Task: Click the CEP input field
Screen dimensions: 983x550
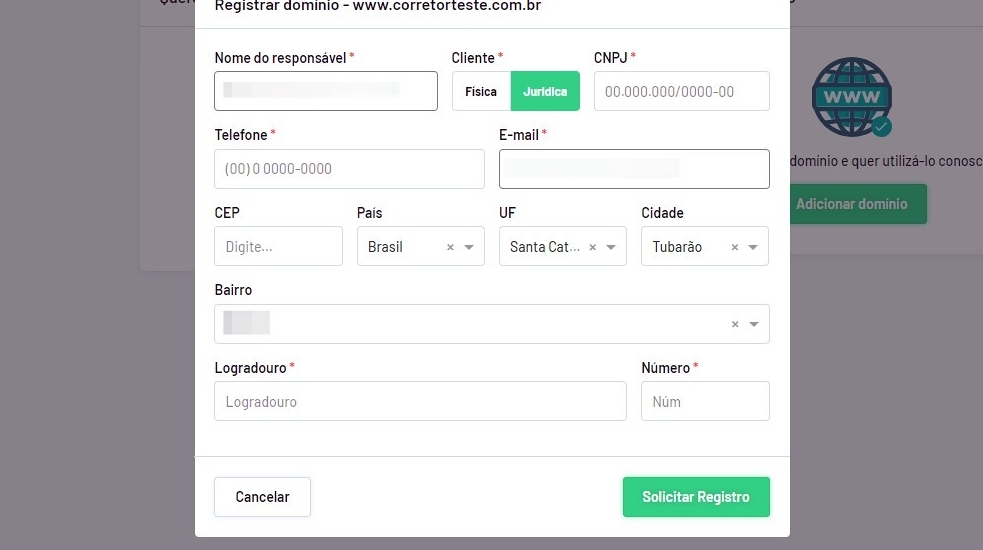Action: (278, 246)
